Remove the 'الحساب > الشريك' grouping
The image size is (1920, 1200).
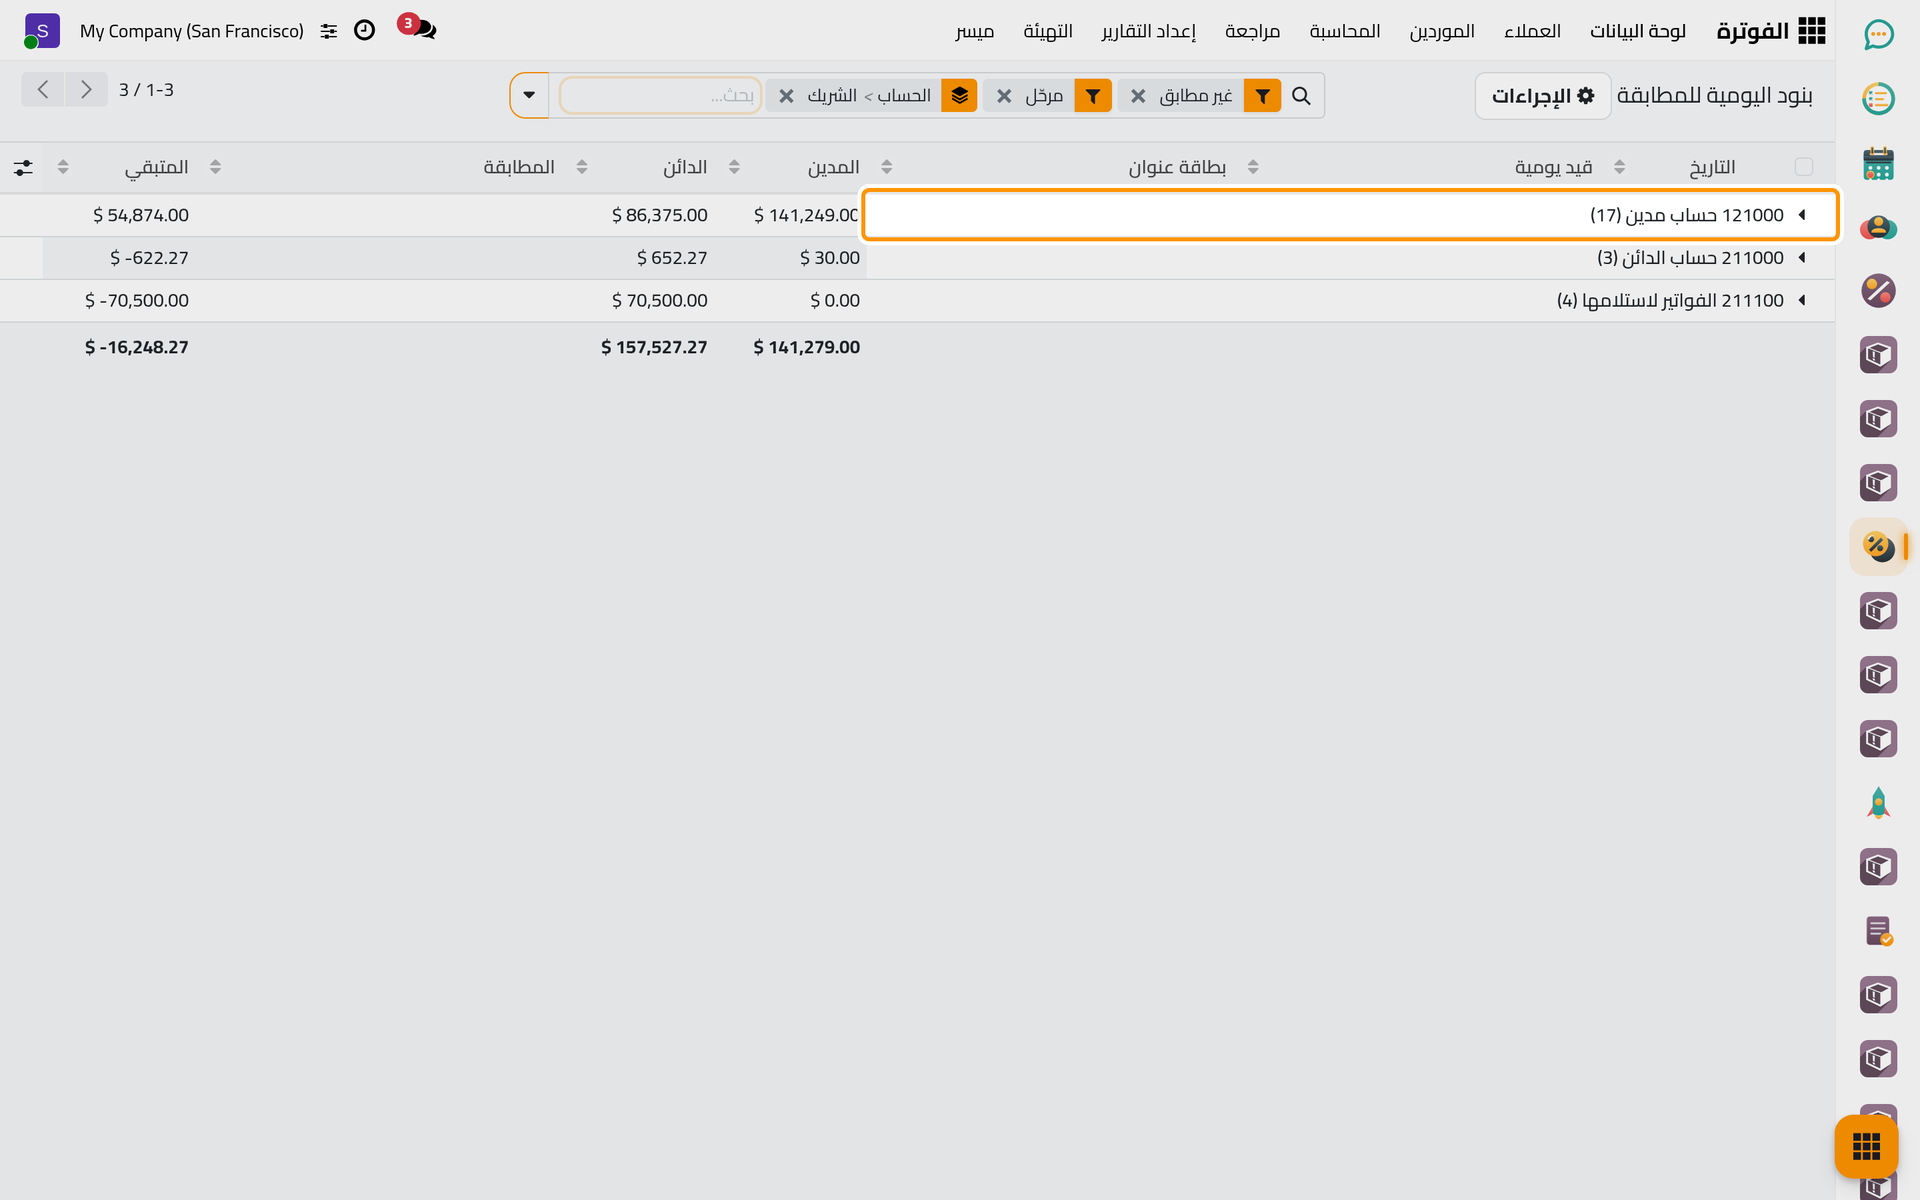[x=786, y=96]
